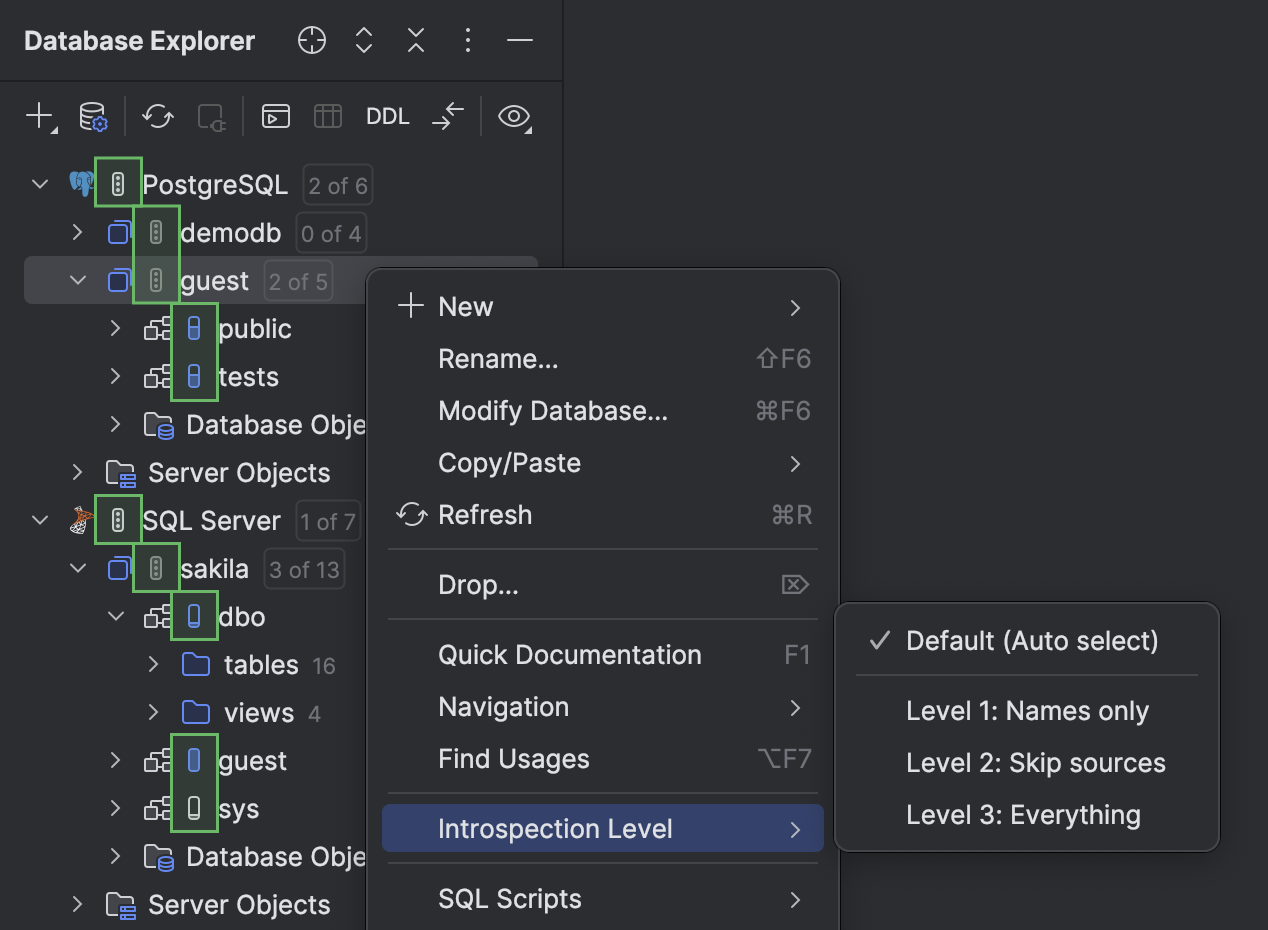This screenshot has height=930, width=1268.
Task: Expand the guest schema under sakila
Action: [x=114, y=760]
